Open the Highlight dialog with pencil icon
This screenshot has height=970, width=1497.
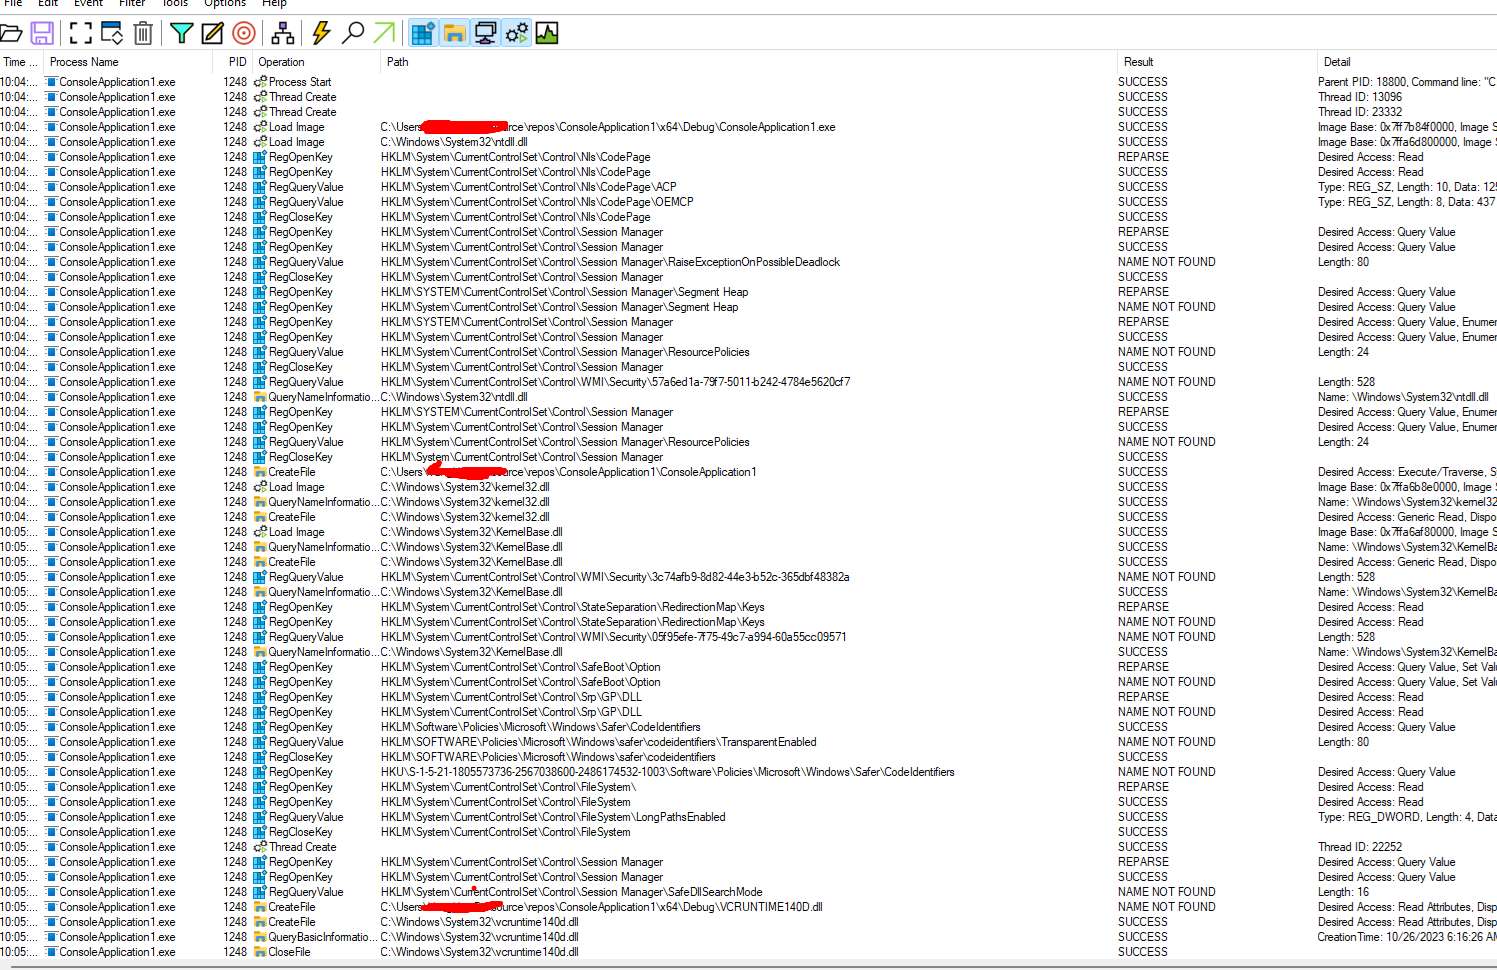click(x=212, y=33)
